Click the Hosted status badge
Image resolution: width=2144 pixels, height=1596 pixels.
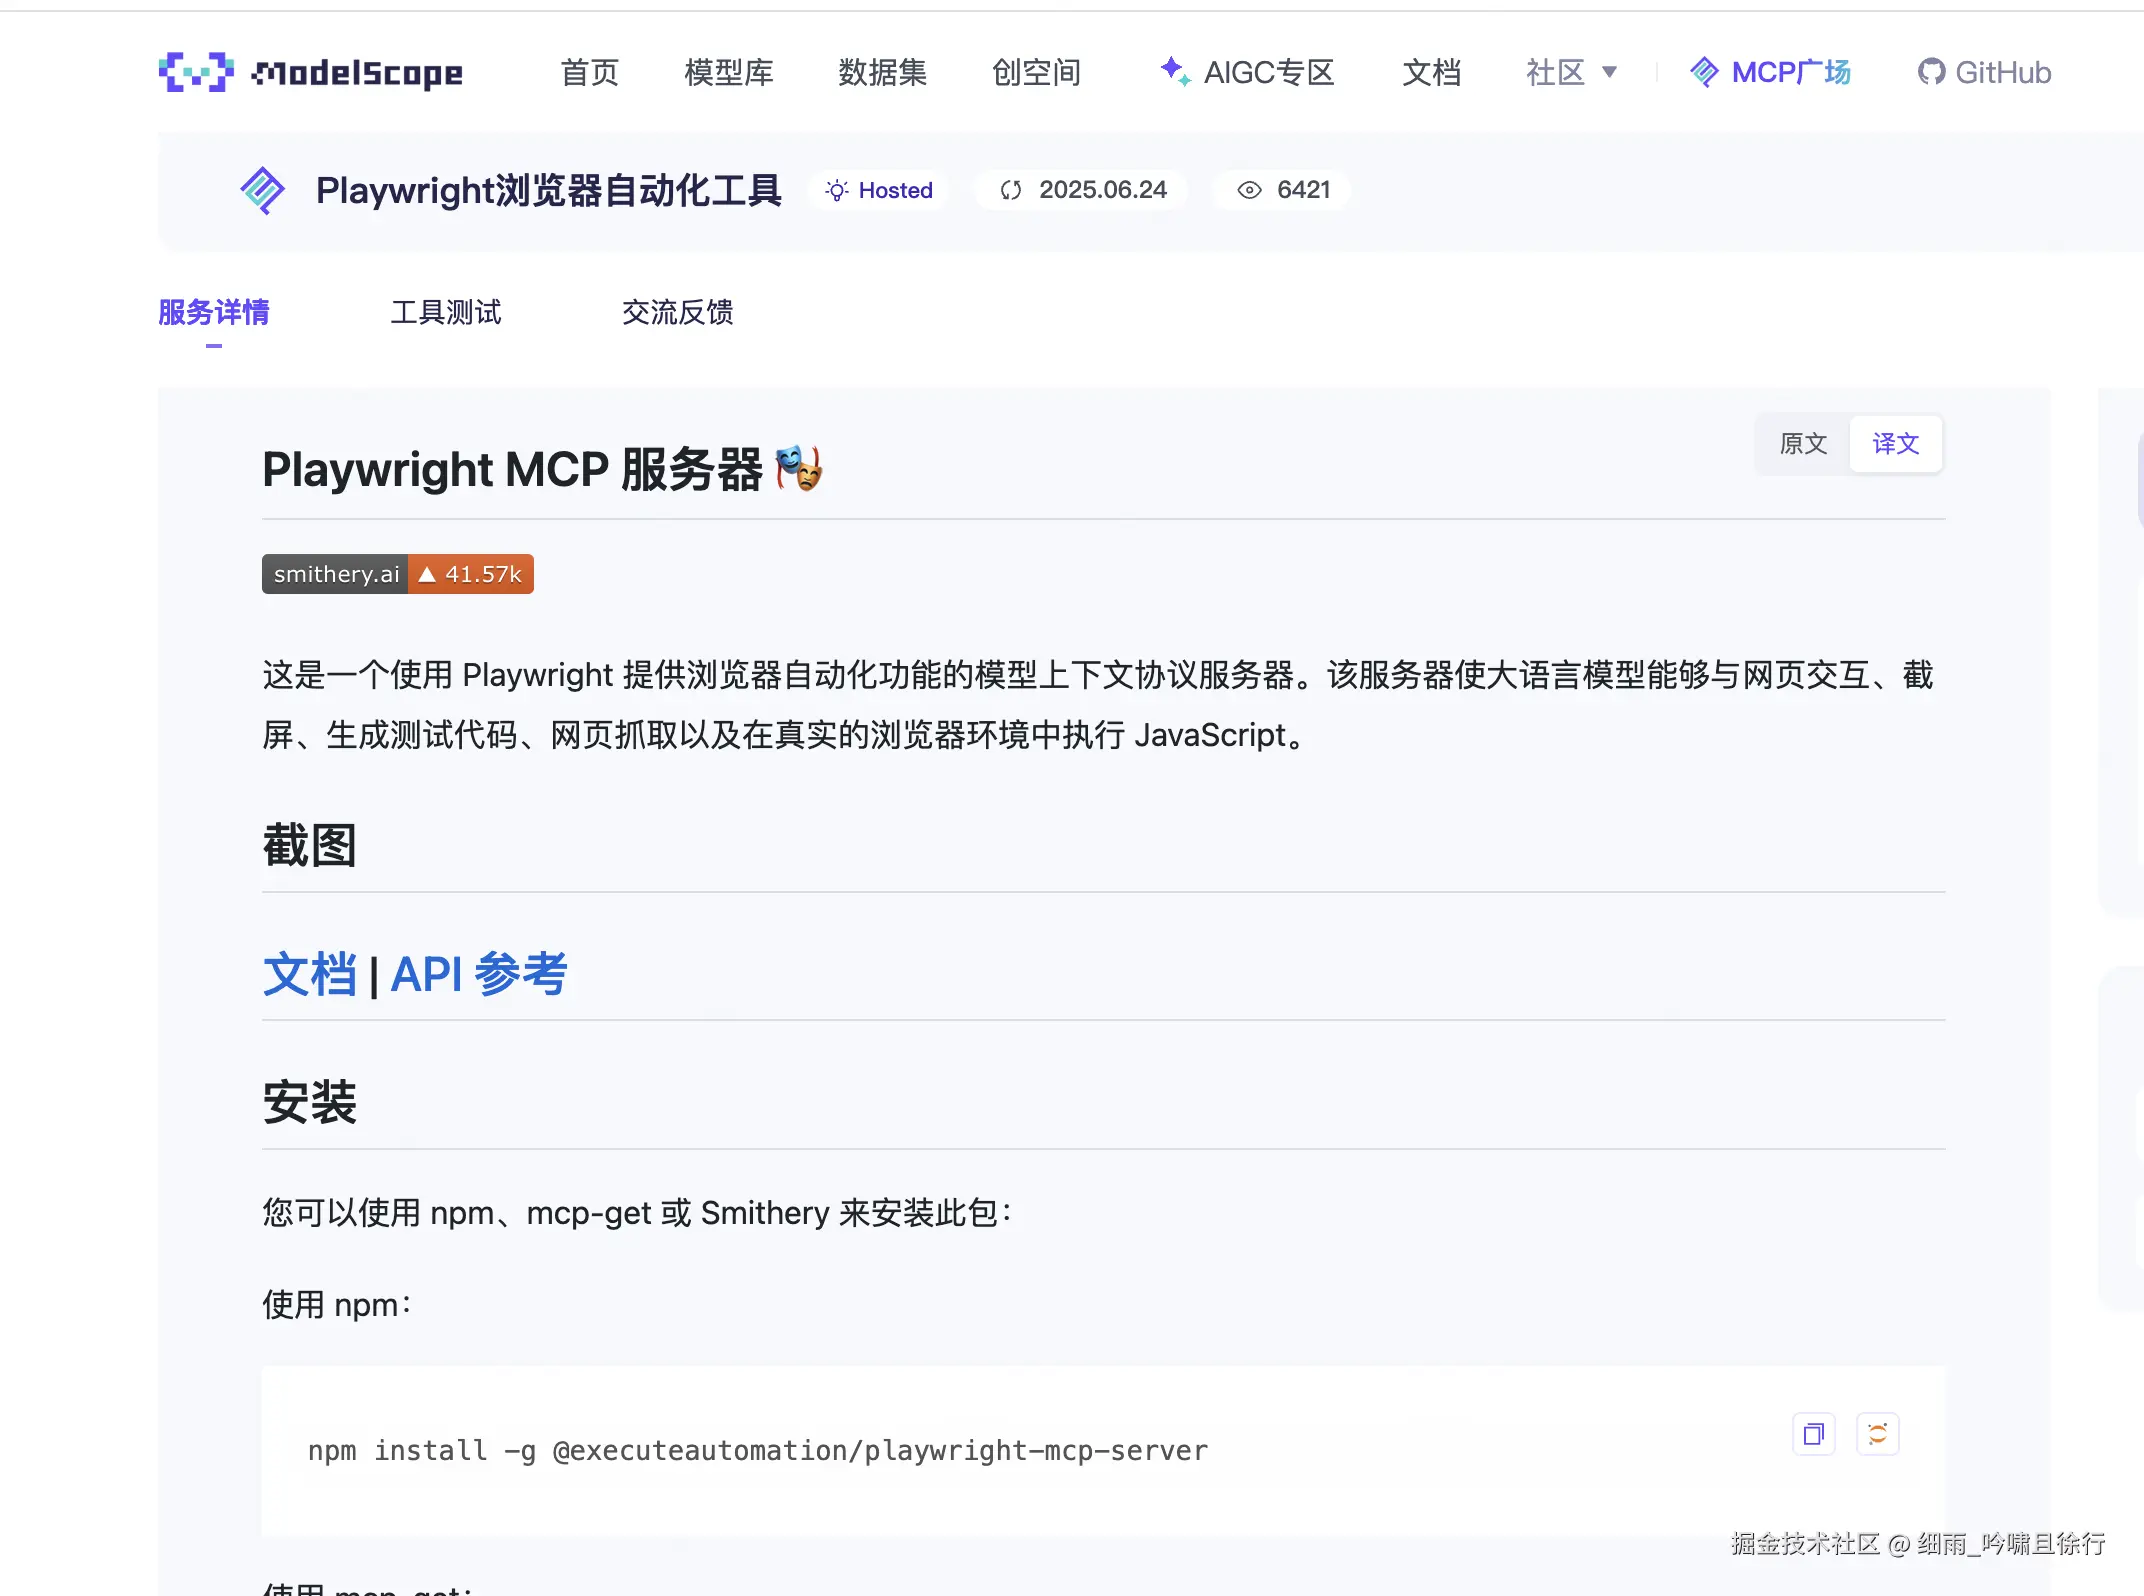pyautogui.click(x=879, y=190)
